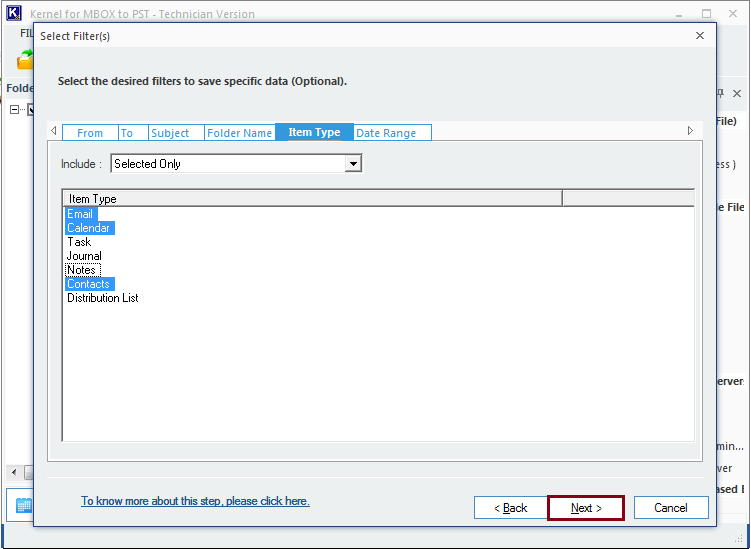The width and height of the screenshot is (751, 549).
Task: Click the Item Type column header
Action: pos(312,198)
